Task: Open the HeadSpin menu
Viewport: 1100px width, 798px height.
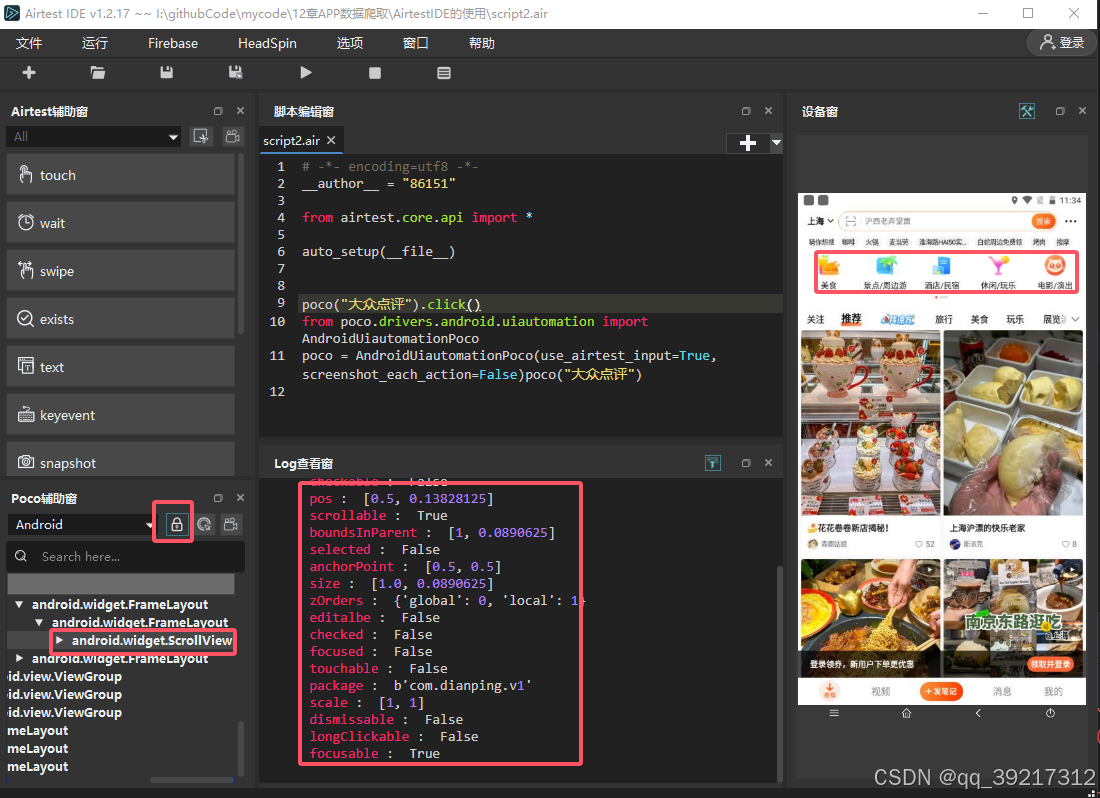Action: 267,43
